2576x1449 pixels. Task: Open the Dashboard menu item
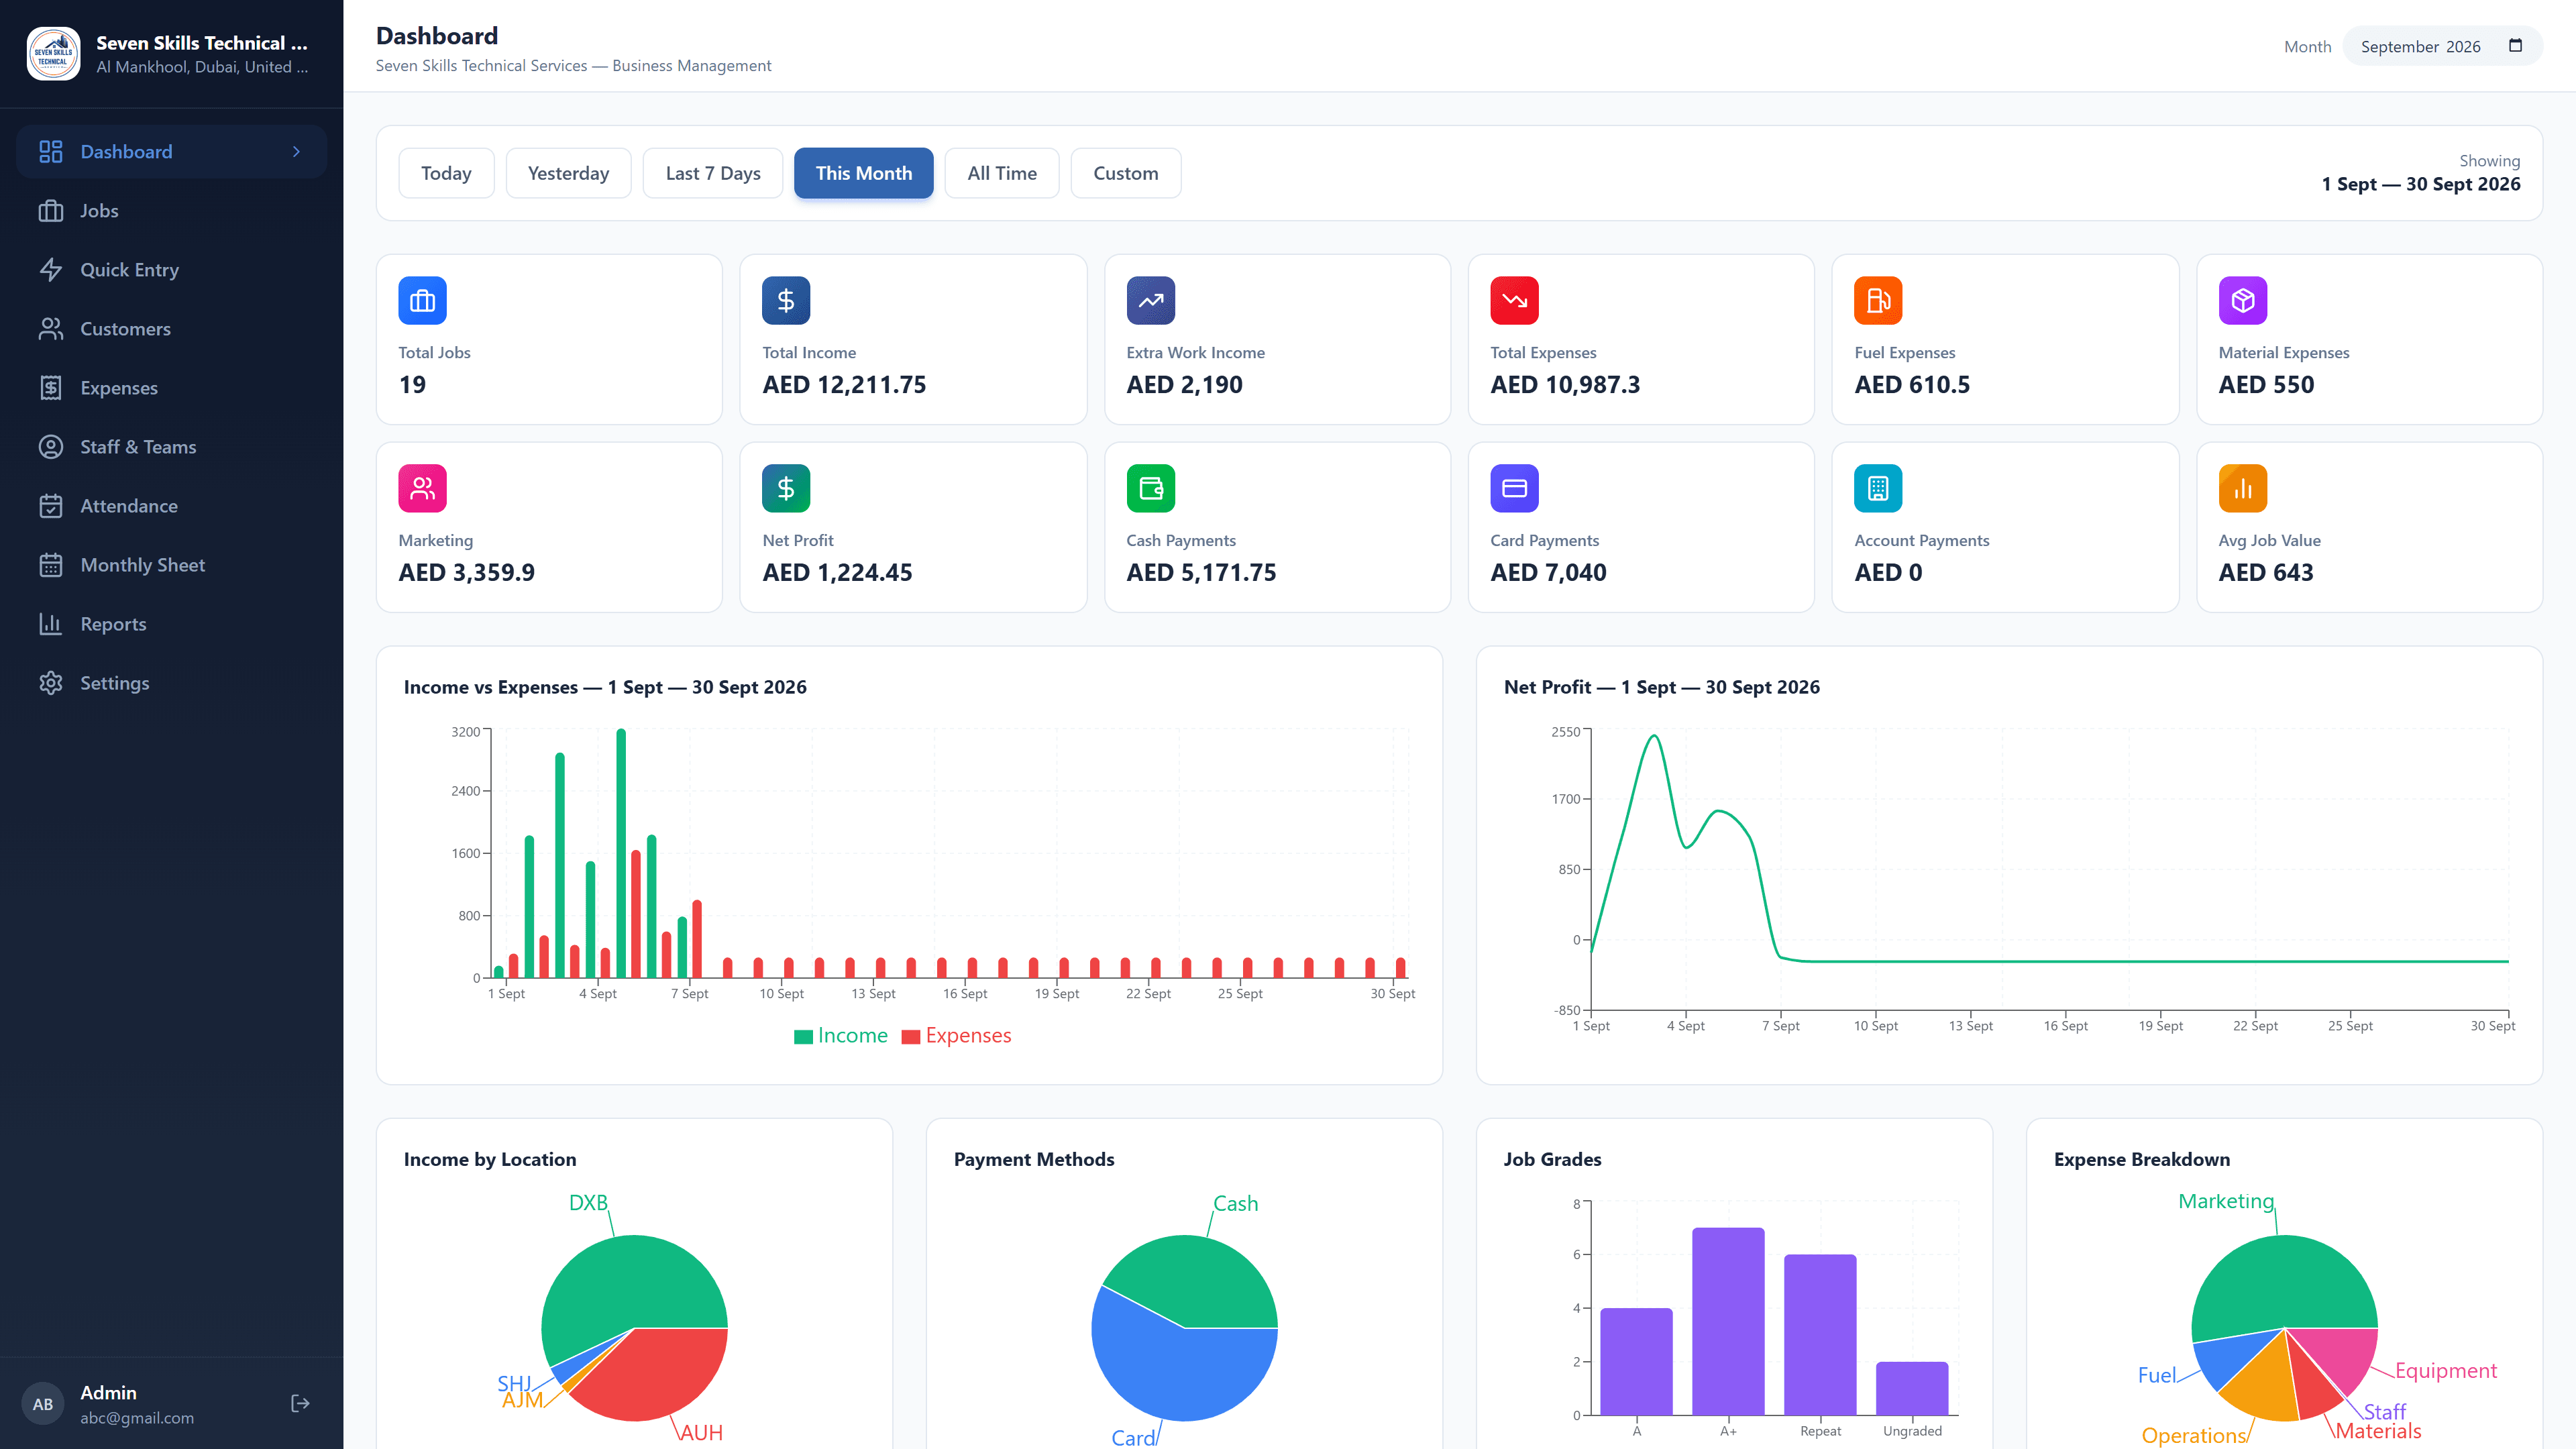click(x=171, y=152)
